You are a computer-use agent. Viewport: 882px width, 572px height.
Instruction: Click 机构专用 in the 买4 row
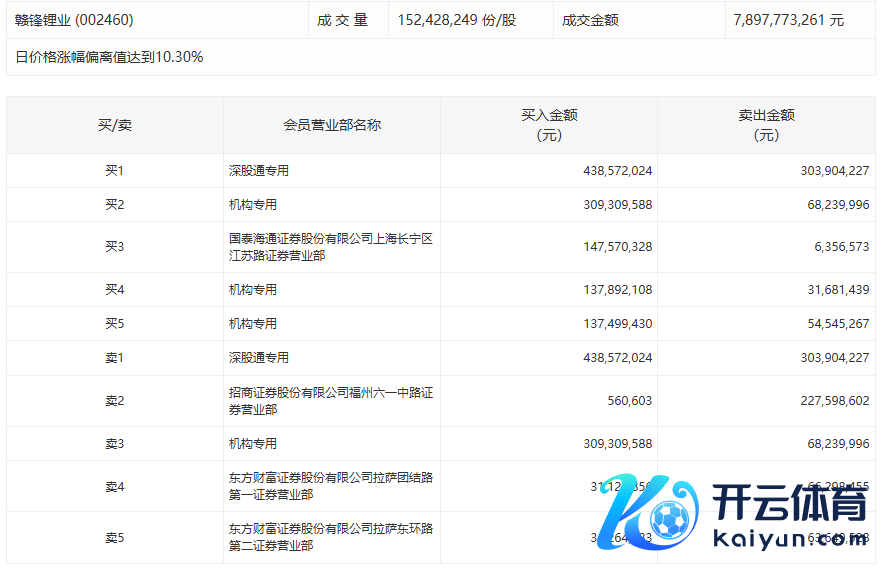pyautogui.click(x=253, y=290)
